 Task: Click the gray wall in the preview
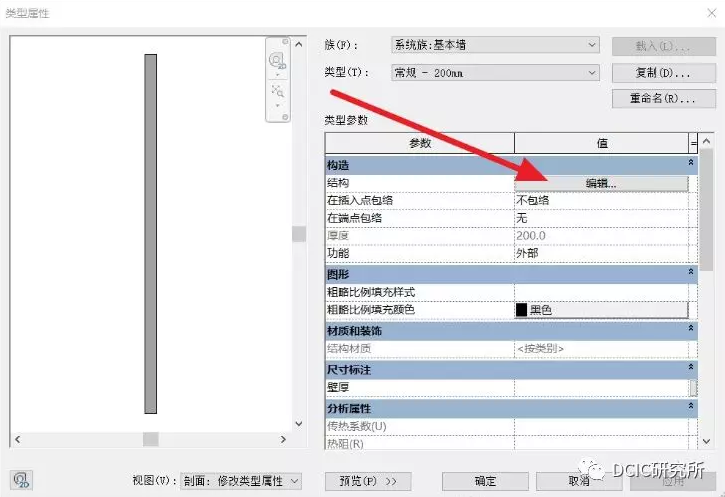click(x=151, y=234)
